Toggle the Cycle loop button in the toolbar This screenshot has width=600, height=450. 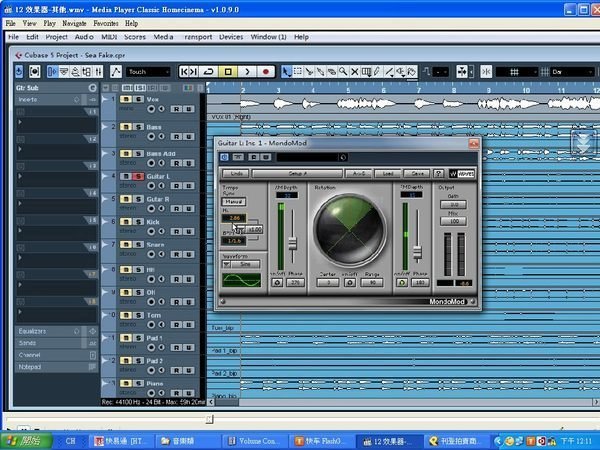point(208,72)
